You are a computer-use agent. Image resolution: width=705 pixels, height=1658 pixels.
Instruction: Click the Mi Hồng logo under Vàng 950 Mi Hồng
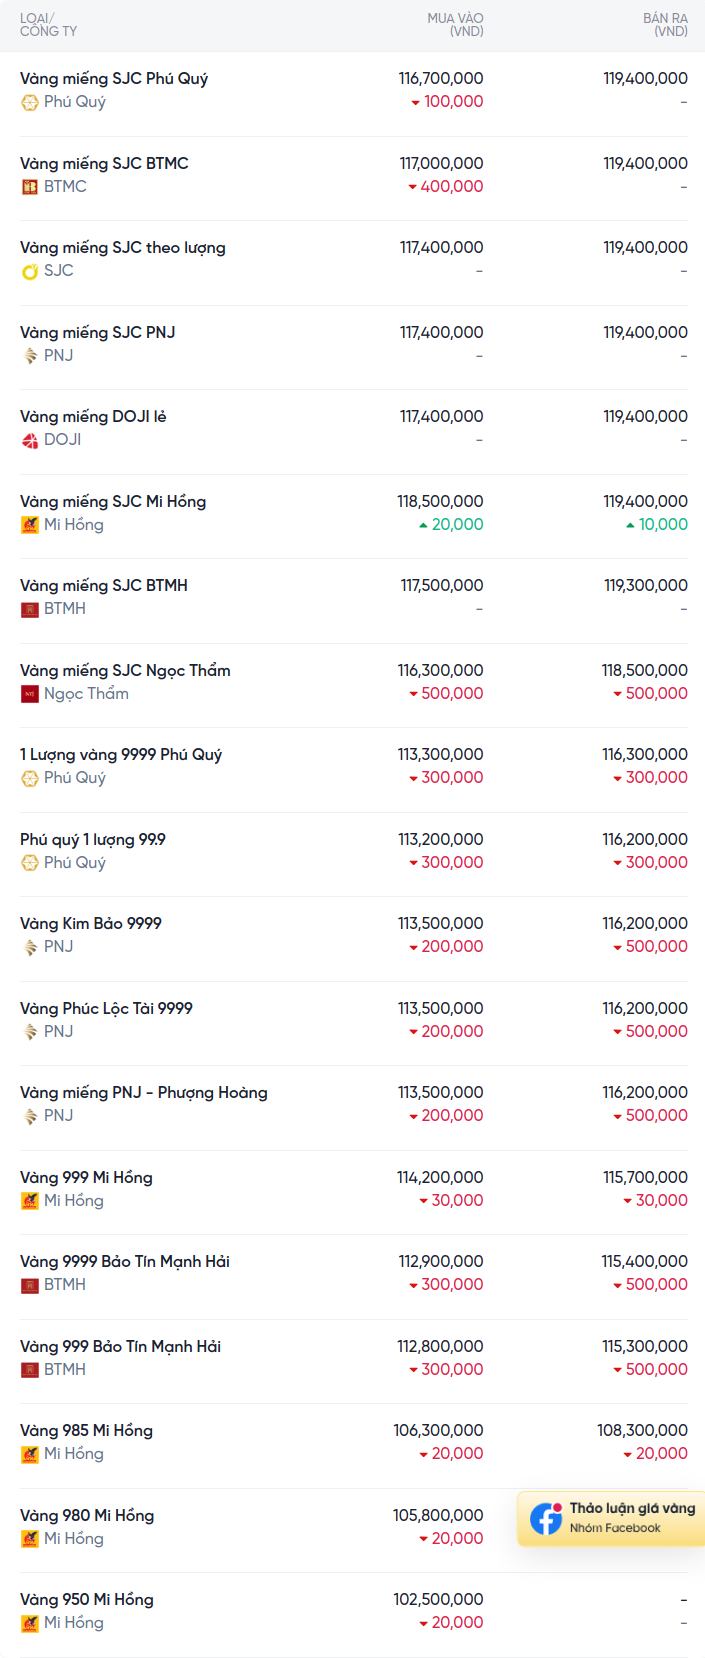click(x=30, y=1623)
